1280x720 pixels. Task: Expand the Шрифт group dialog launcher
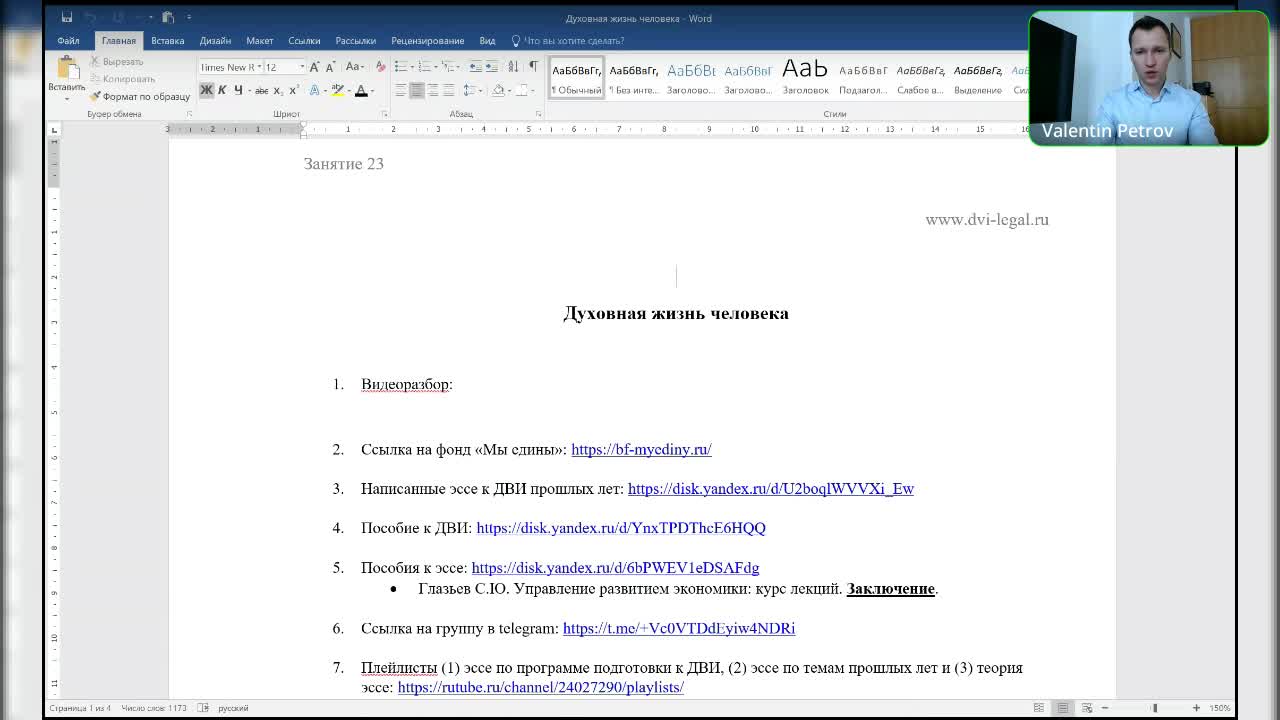pyautogui.click(x=384, y=114)
